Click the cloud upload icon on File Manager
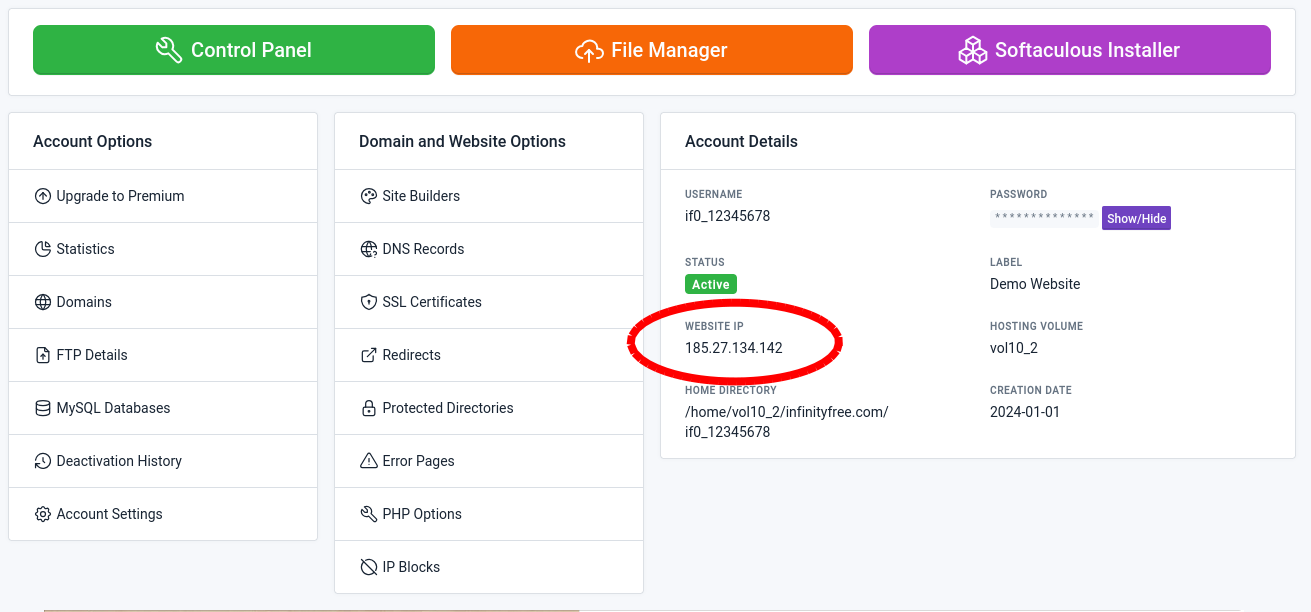The width and height of the screenshot is (1311, 612). pyautogui.click(x=589, y=50)
